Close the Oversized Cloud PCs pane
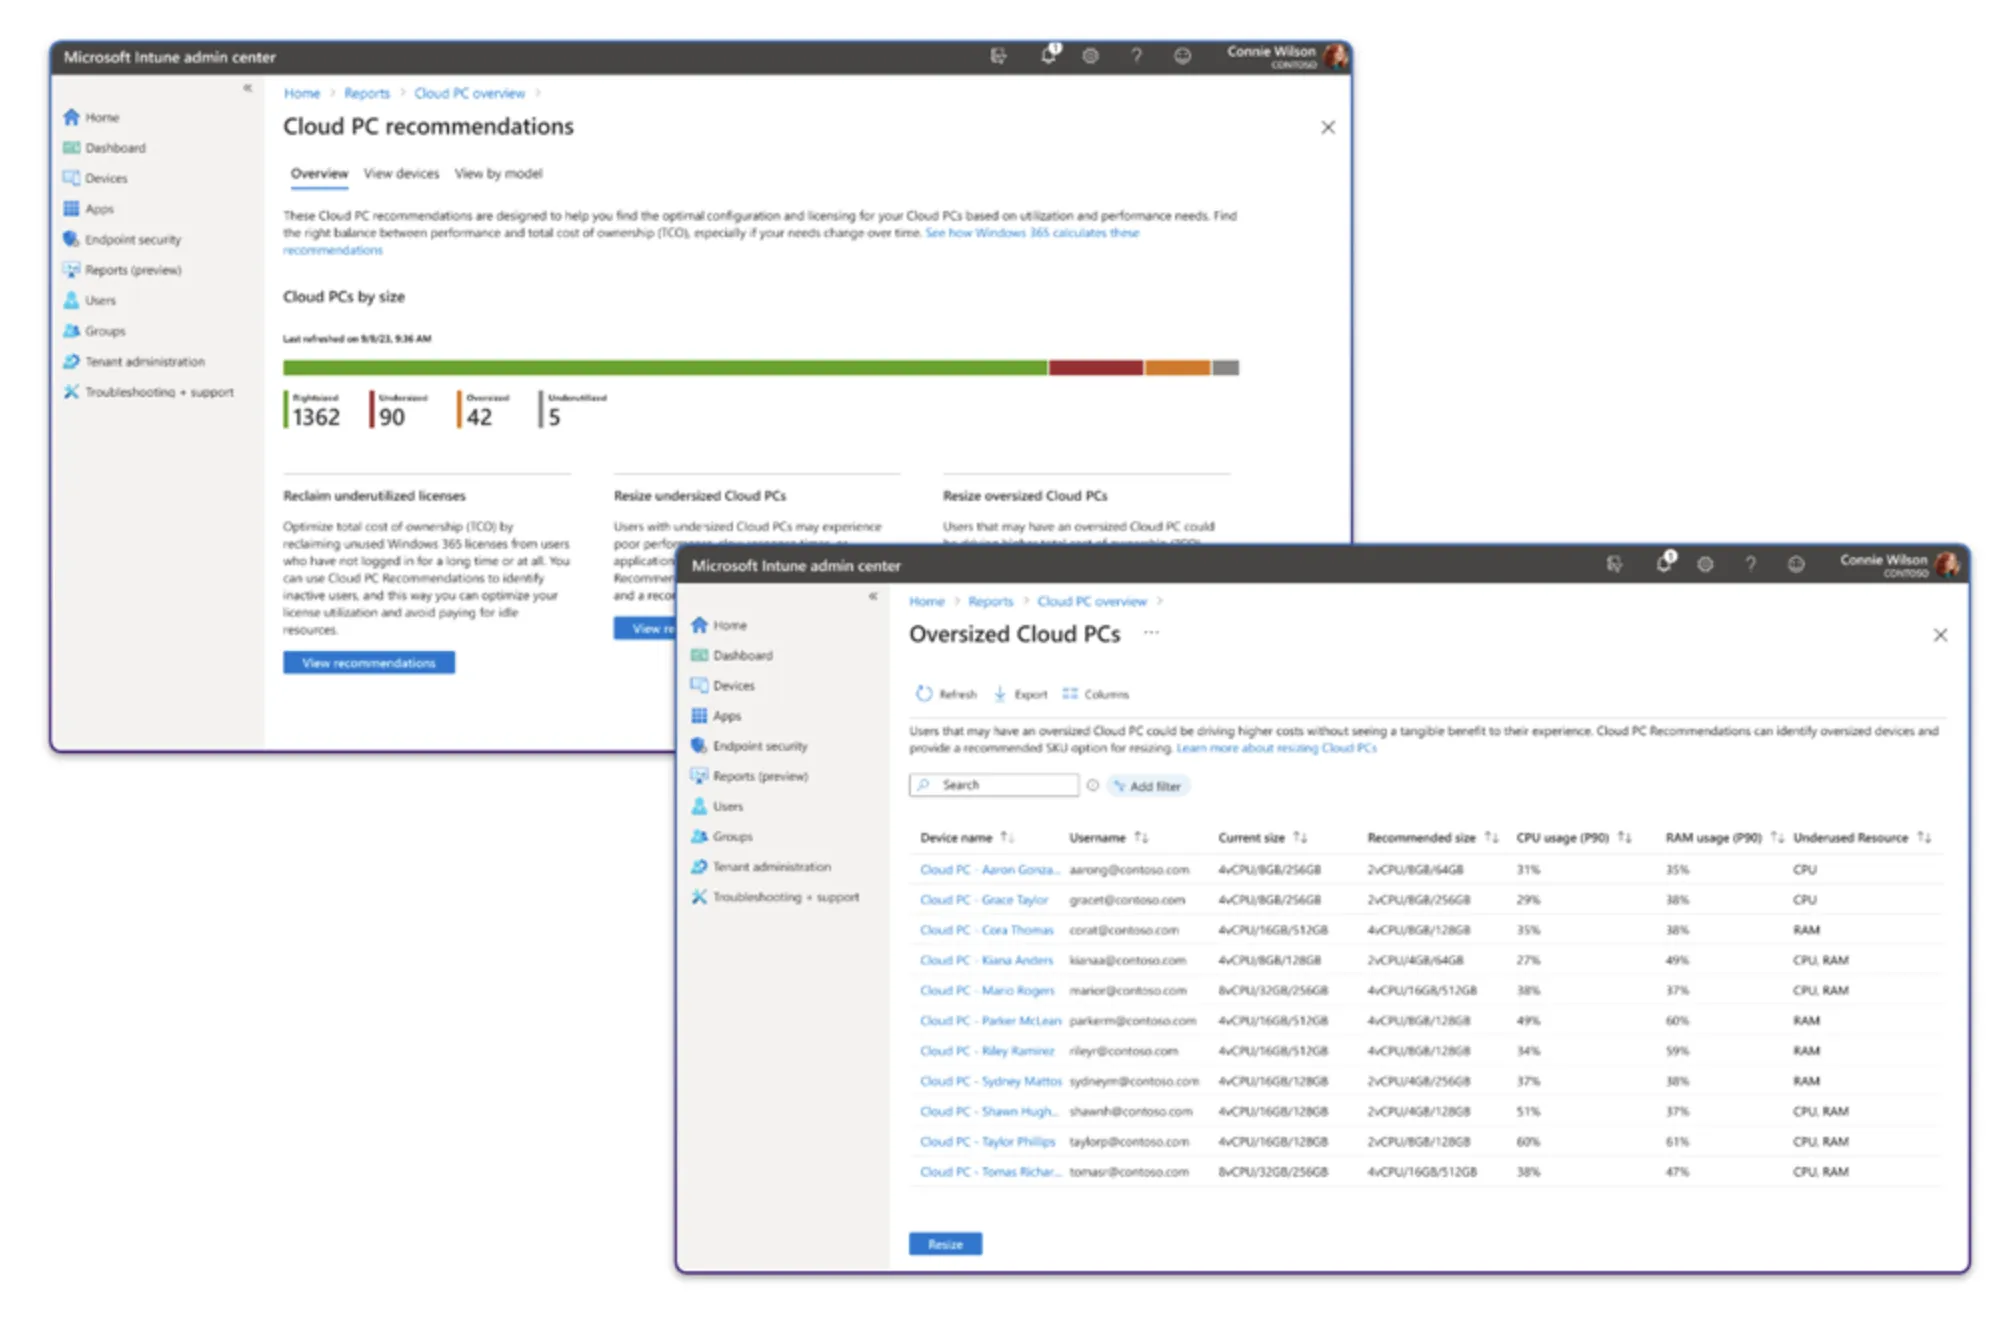Screen dimensions: 2006x1328 1940,635
